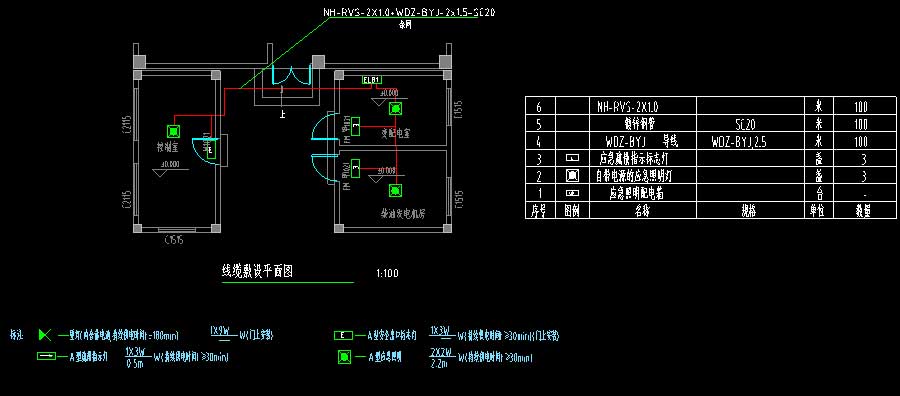Image resolution: width=900 pixels, height=396 pixels.
Task: Select the arrow evacuation indicator legend symbol
Action: (46, 356)
